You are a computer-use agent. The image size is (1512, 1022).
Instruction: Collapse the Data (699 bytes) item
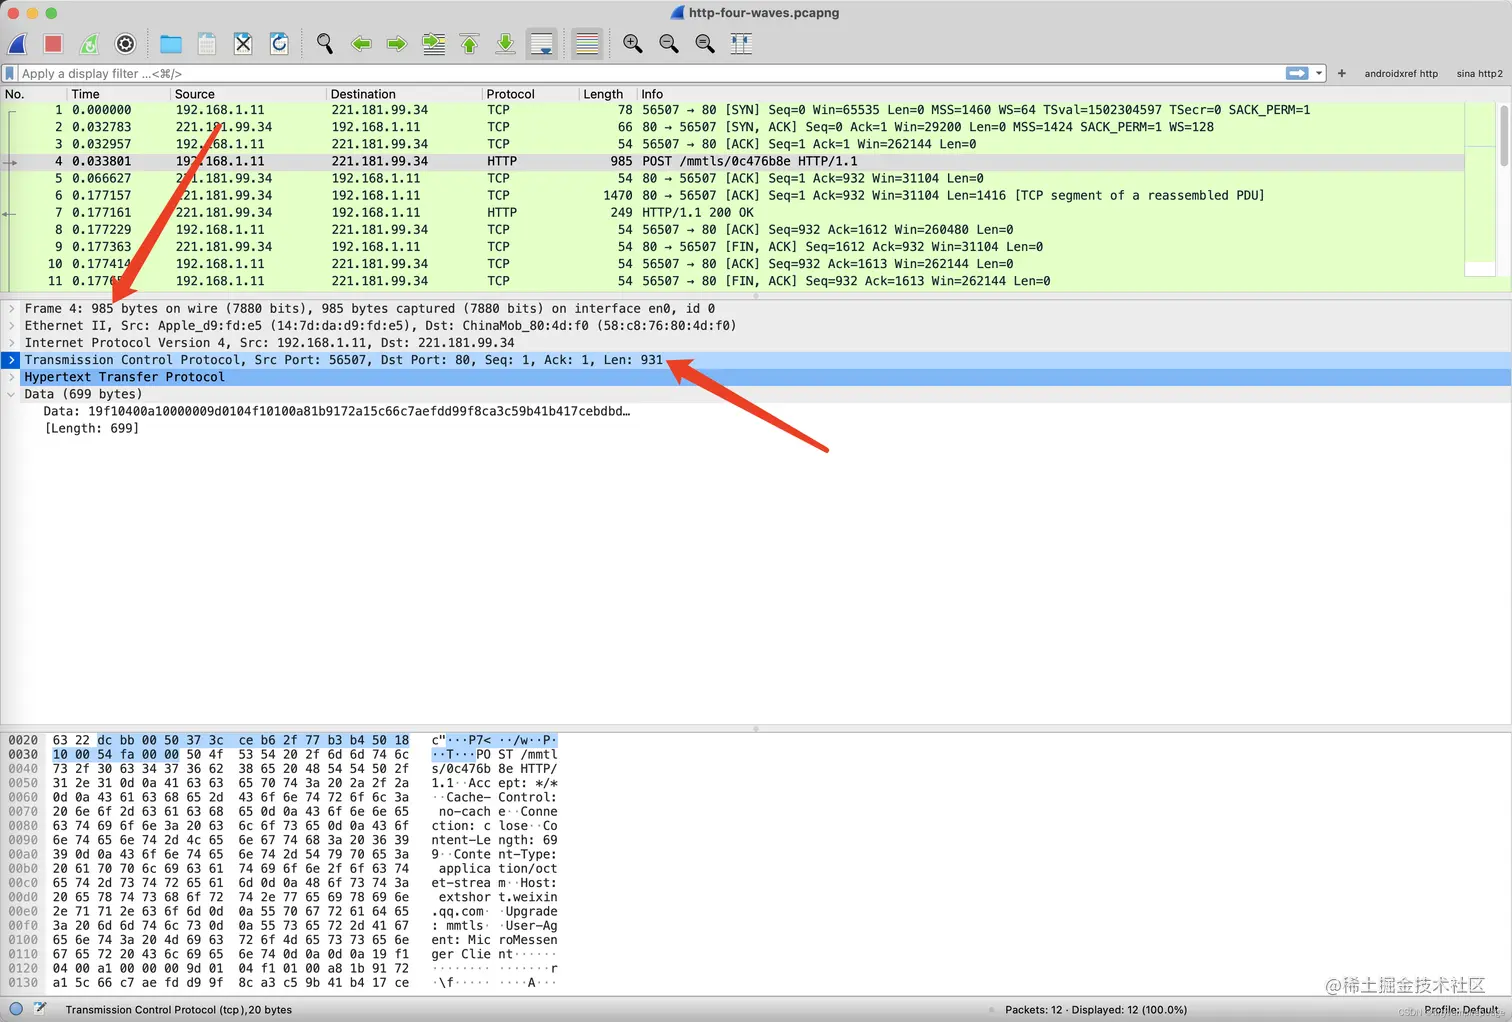pos(11,394)
